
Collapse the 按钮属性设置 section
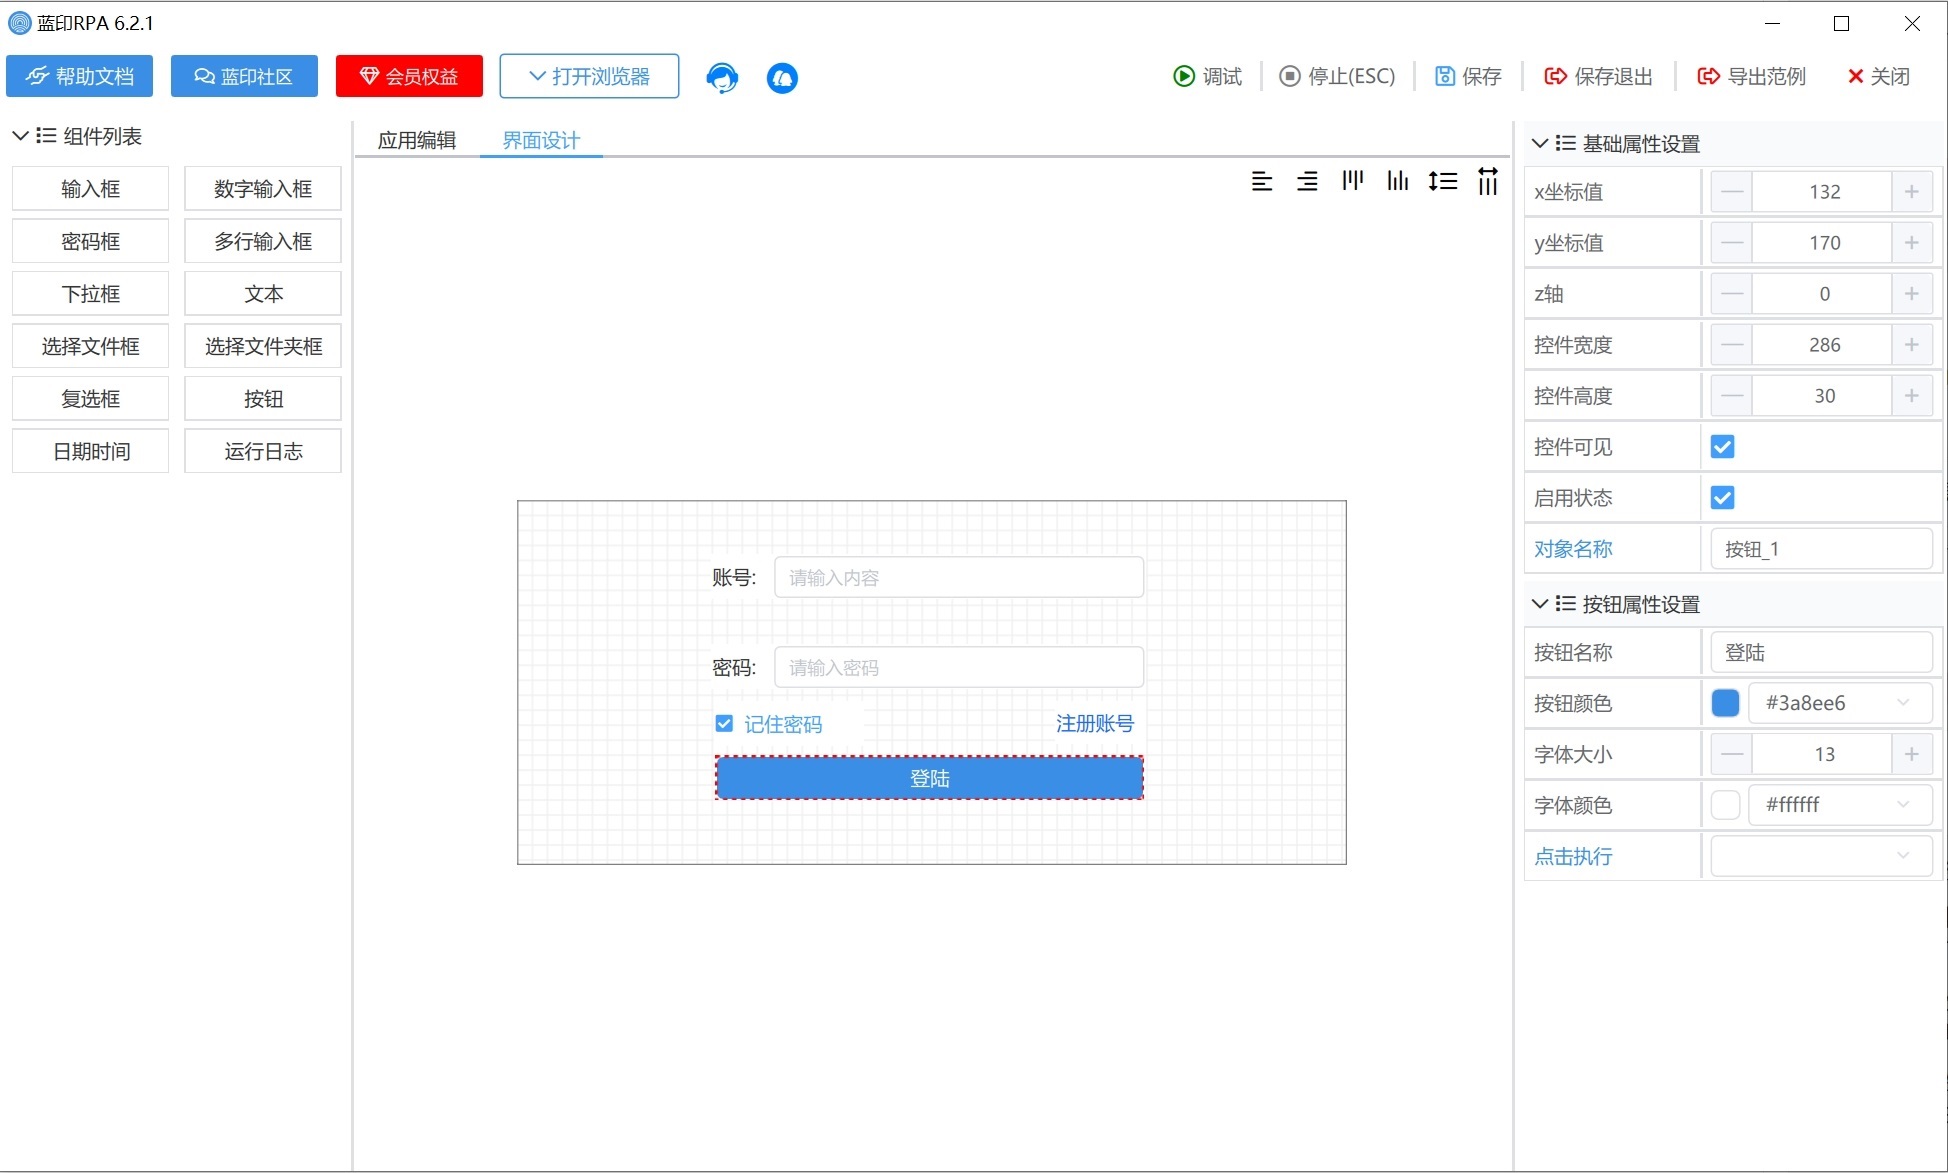pyautogui.click(x=1540, y=603)
